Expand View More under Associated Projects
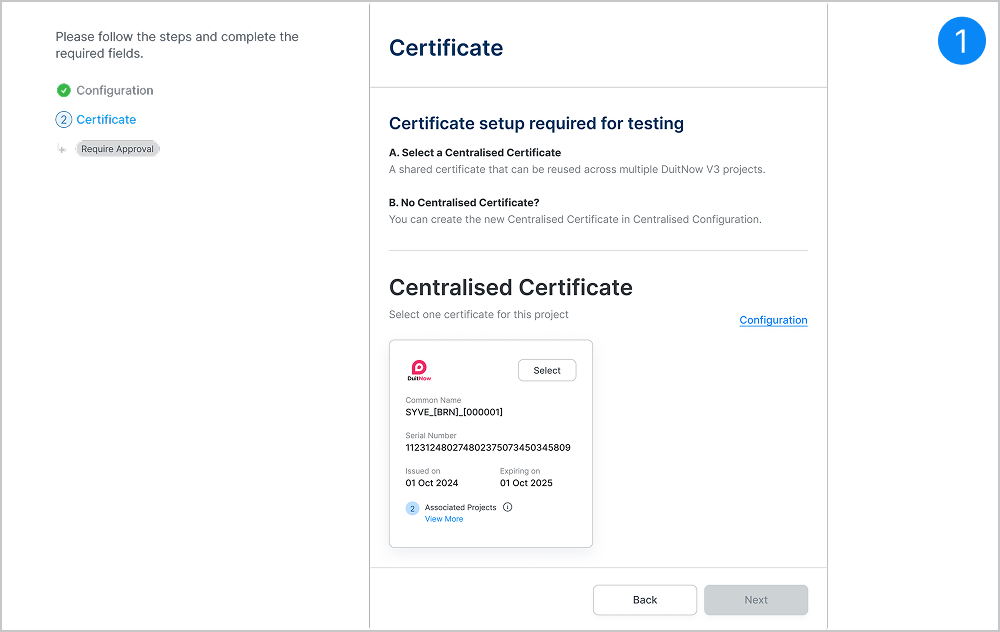Image resolution: width=1000 pixels, height=632 pixels. [x=444, y=519]
